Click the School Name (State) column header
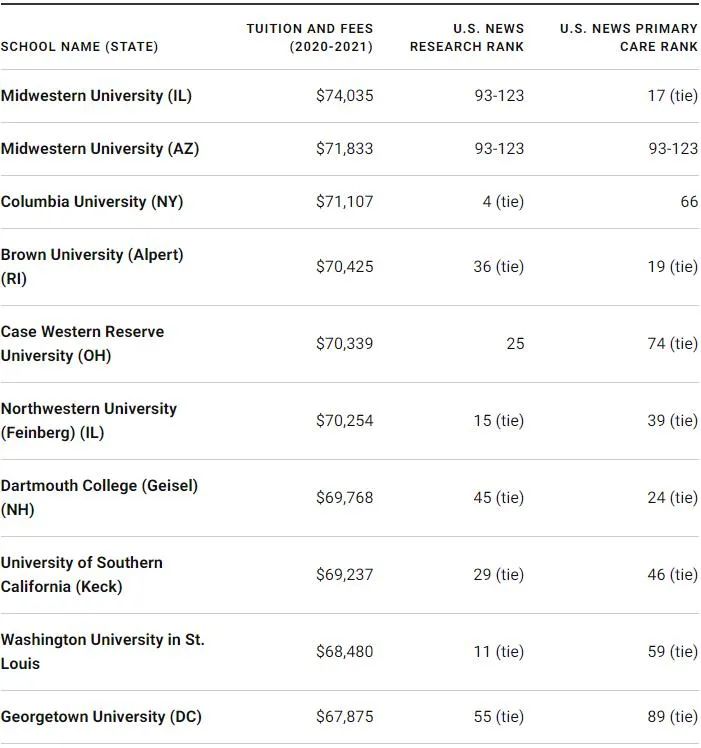Image resolution: width=701 pixels, height=748 pixels. (x=79, y=47)
